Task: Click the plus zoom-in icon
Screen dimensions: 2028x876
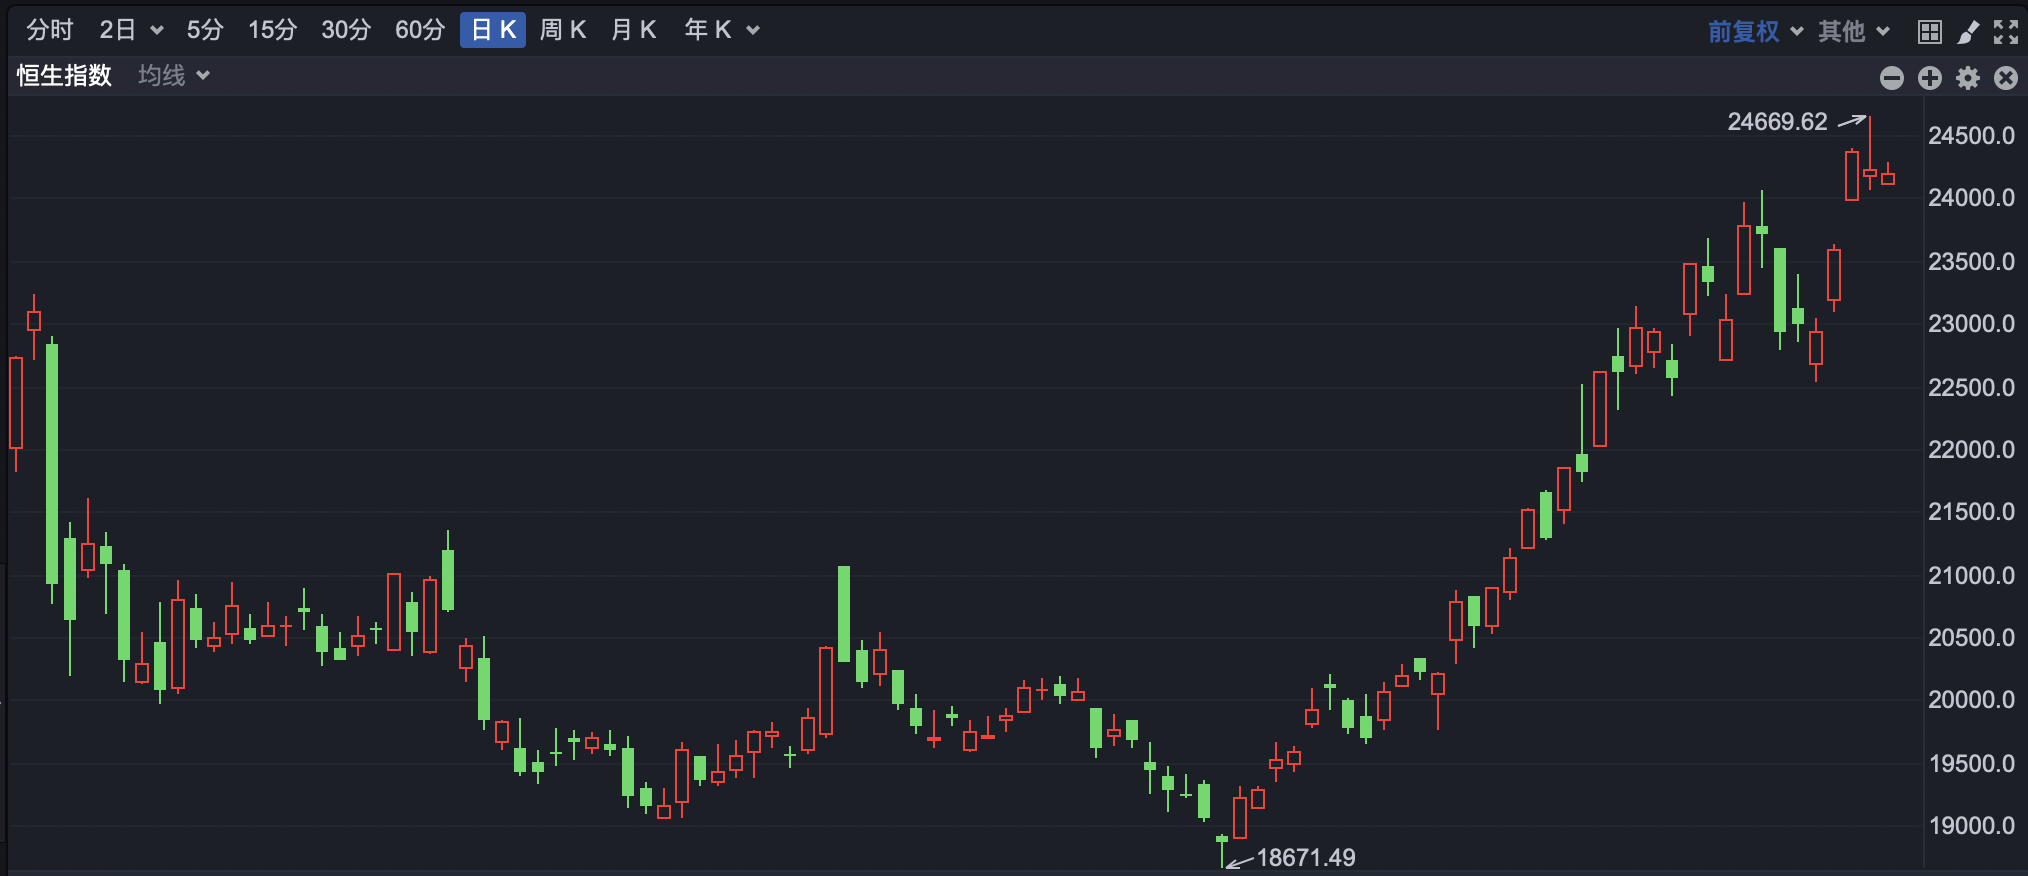Action: pyautogui.click(x=1929, y=78)
